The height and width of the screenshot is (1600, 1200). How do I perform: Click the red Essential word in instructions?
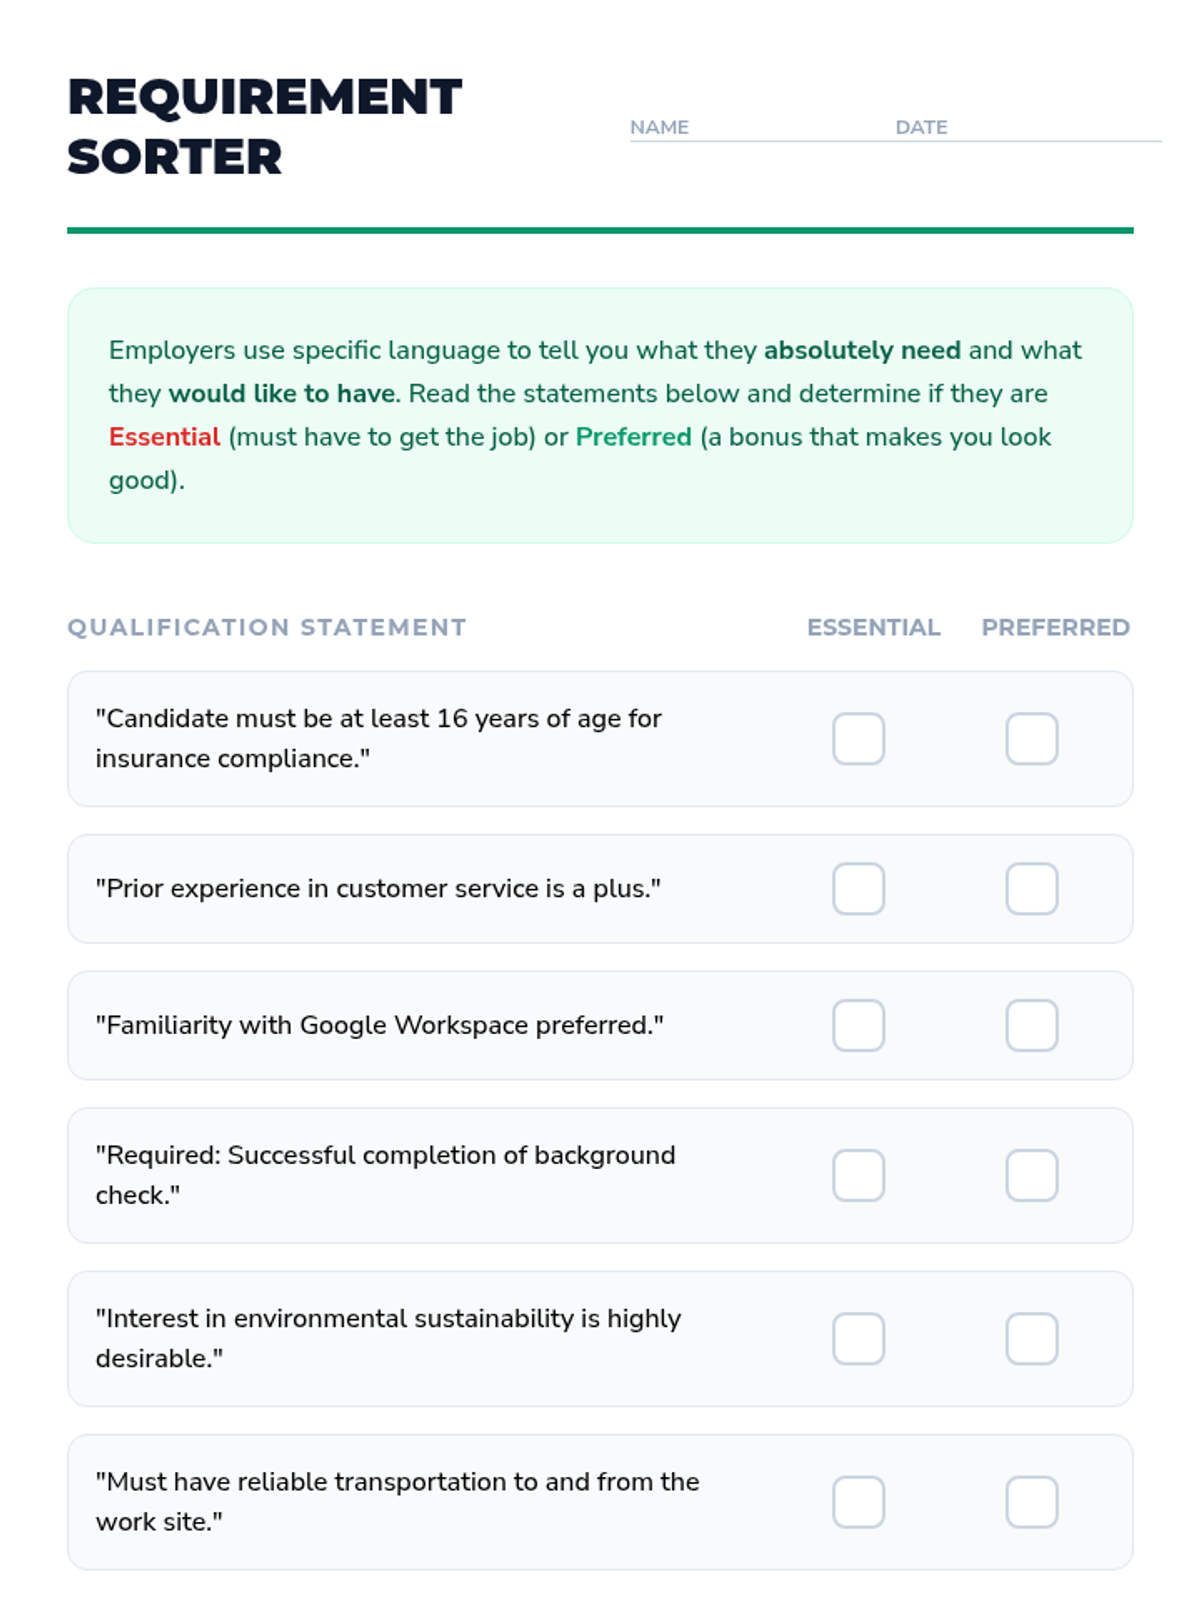[x=164, y=437]
